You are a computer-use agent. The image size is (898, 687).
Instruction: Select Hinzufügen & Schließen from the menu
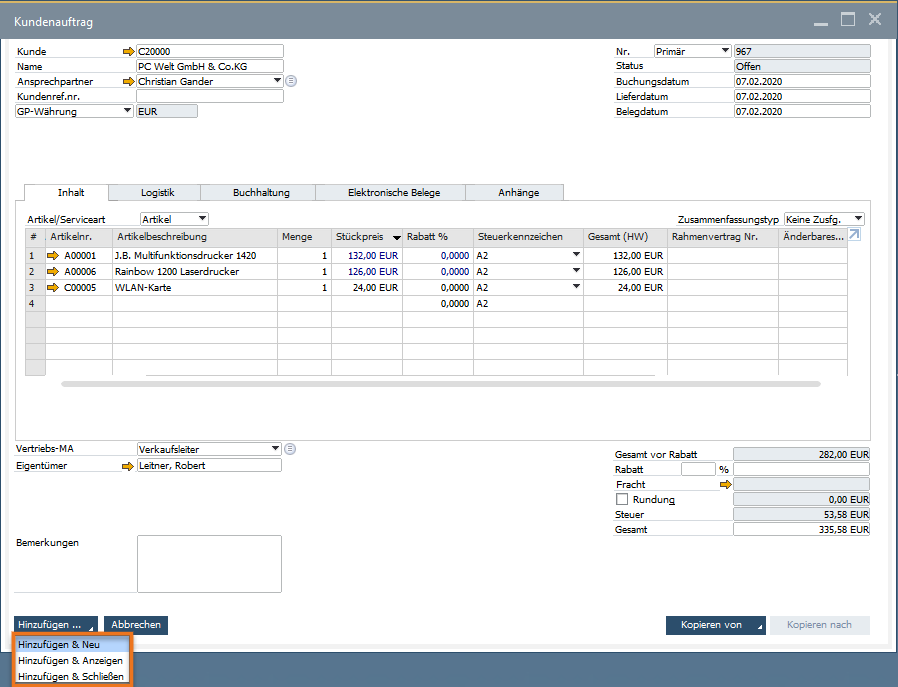(71, 677)
